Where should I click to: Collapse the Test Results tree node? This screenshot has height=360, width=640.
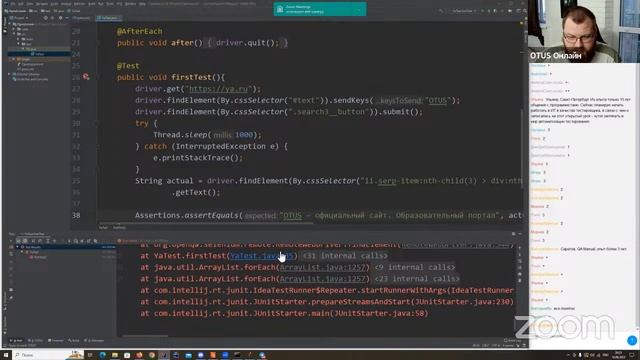18,247
